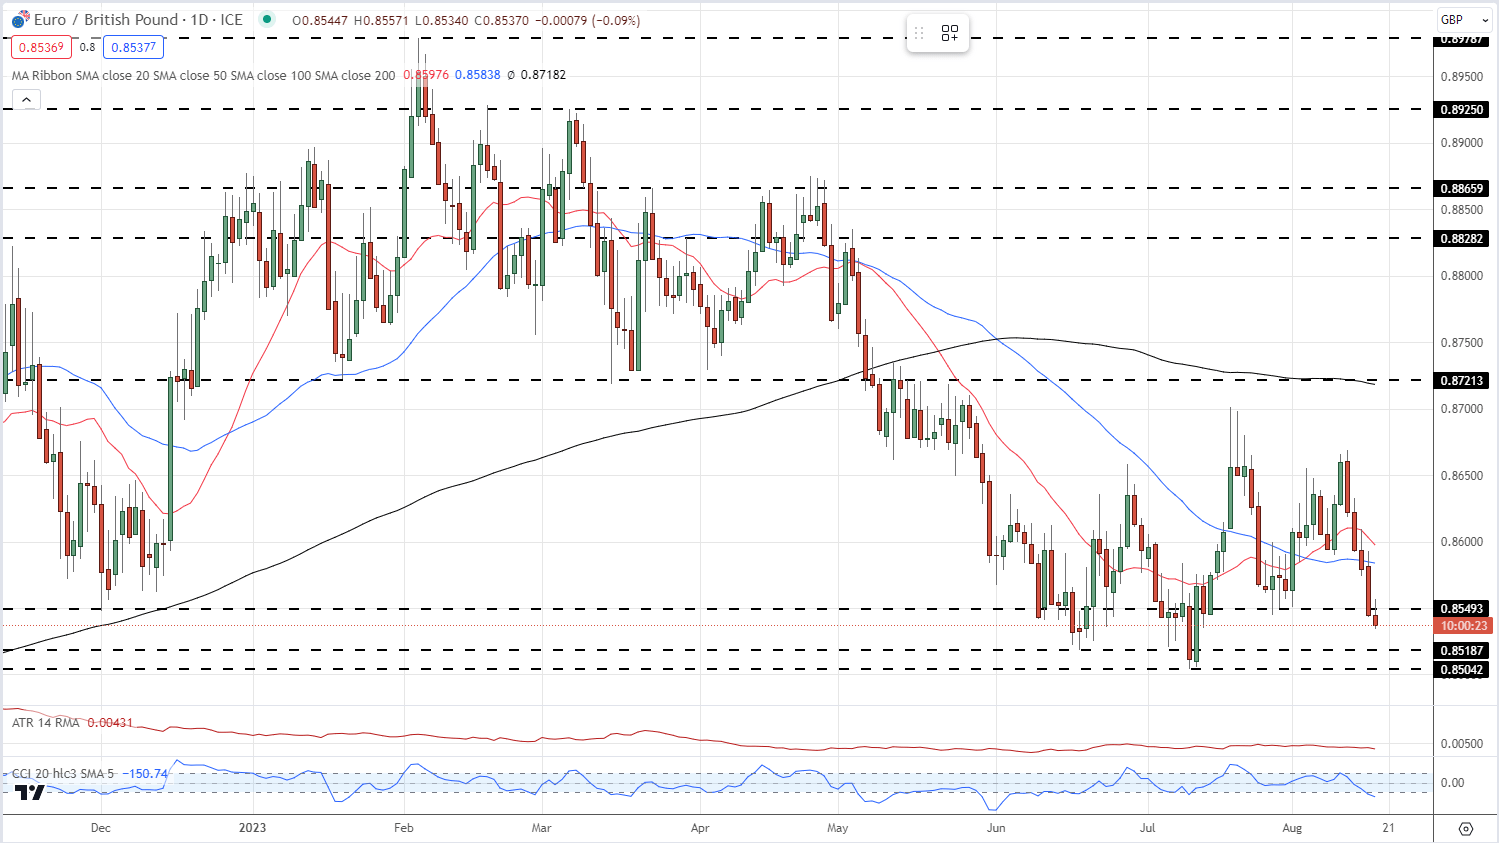1499x843 pixels.
Task: Click the black SMA 200 value 0.87182
Action: pos(543,75)
